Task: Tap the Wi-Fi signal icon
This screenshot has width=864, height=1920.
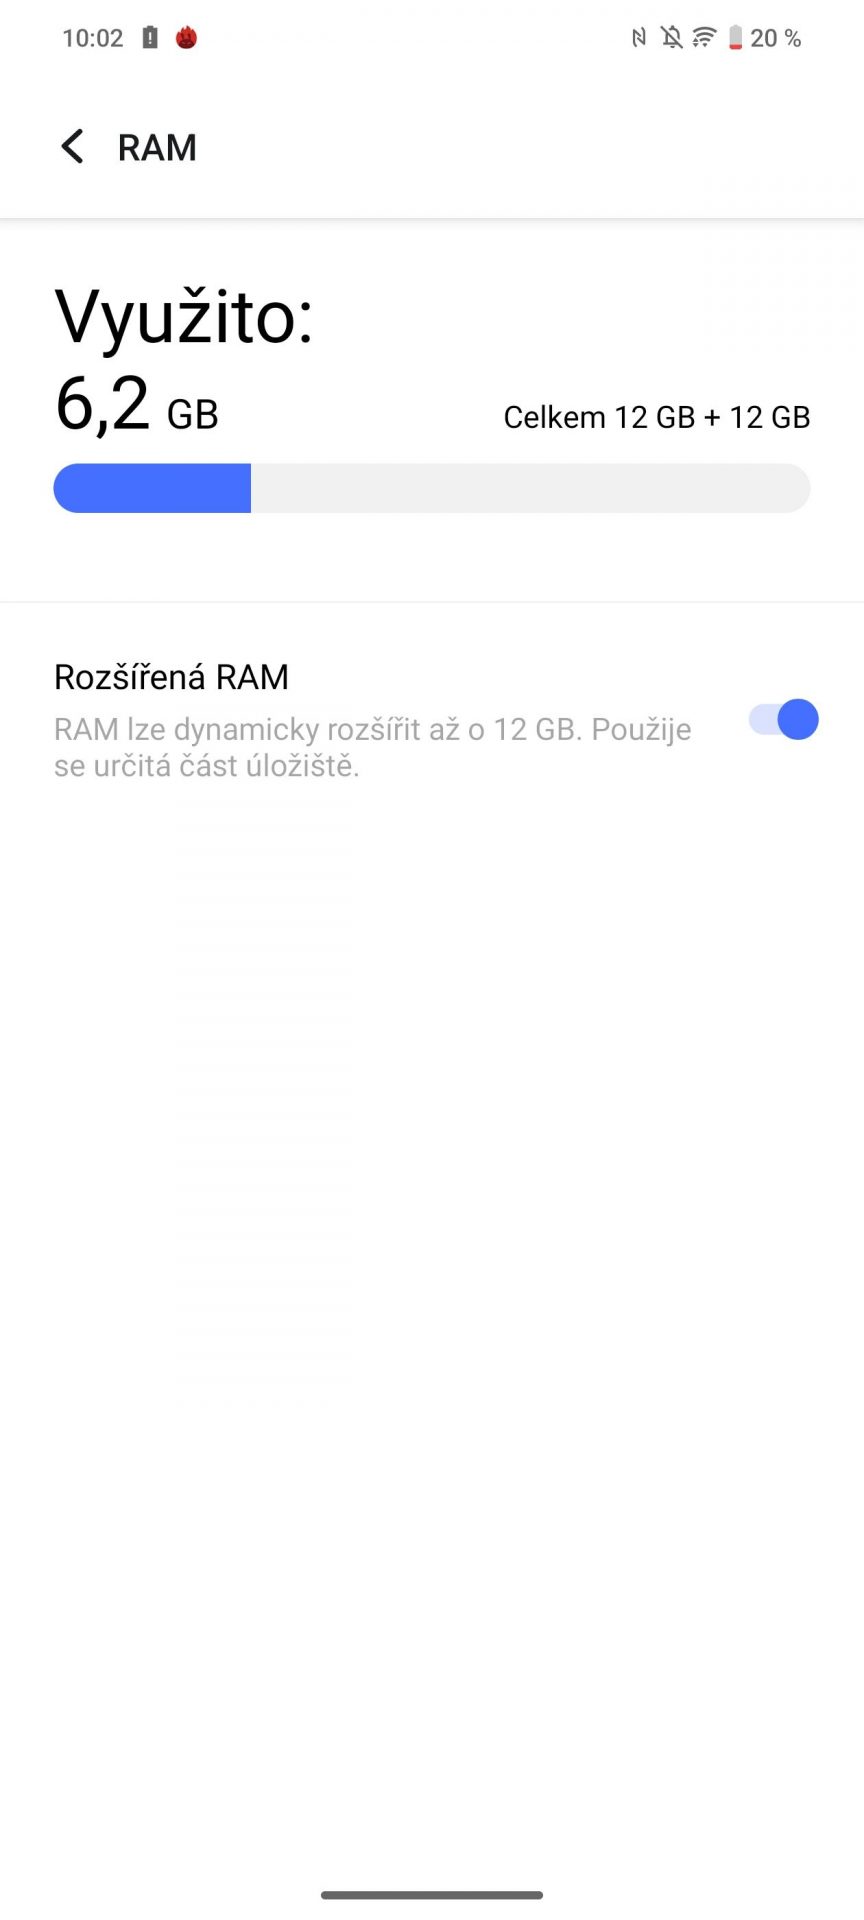Action: (704, 38)
